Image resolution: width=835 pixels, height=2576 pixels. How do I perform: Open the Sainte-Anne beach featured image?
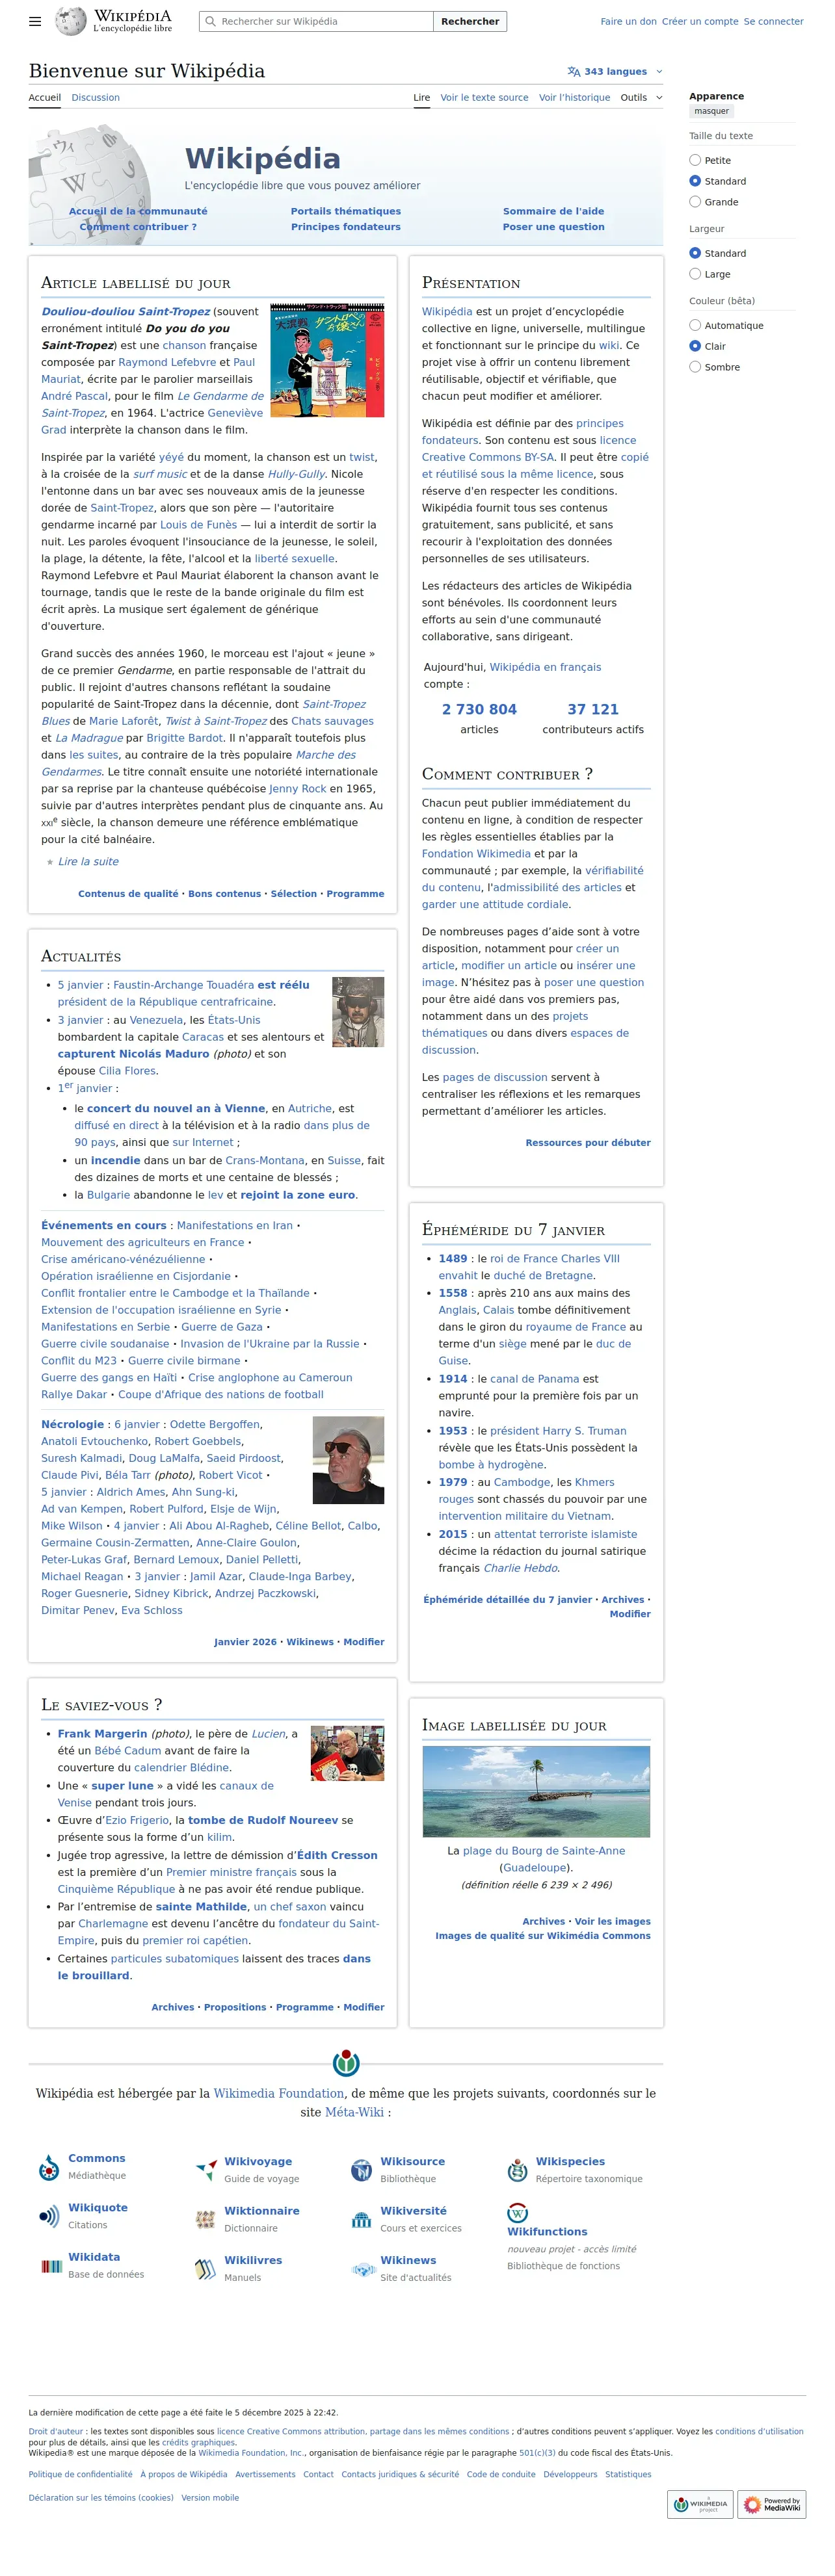[536, 1791]
